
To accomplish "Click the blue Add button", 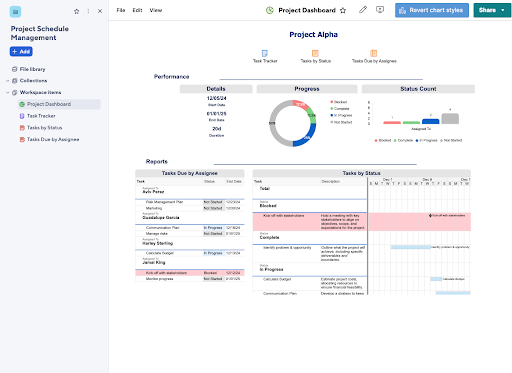I will pos(21,52).
